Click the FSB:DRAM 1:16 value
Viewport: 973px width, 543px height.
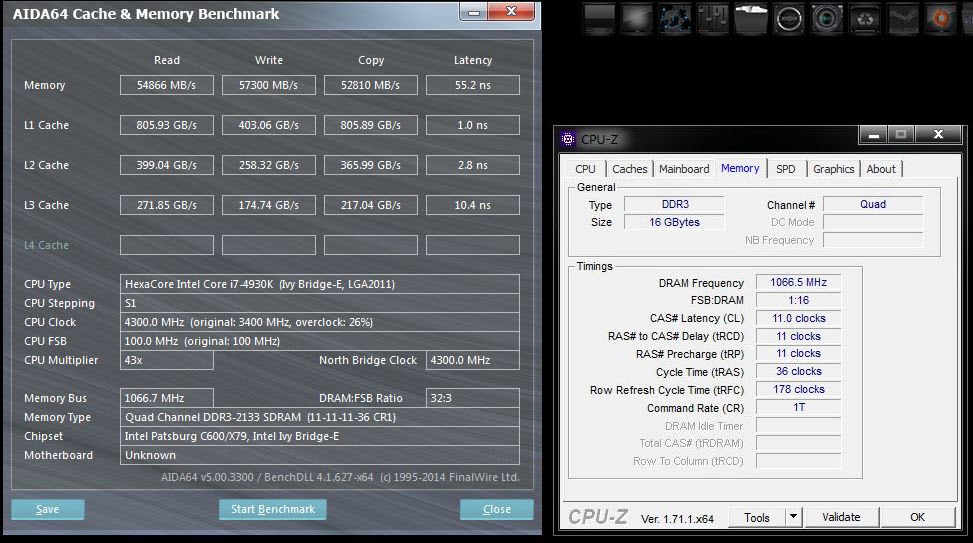[x=799, y=300]
